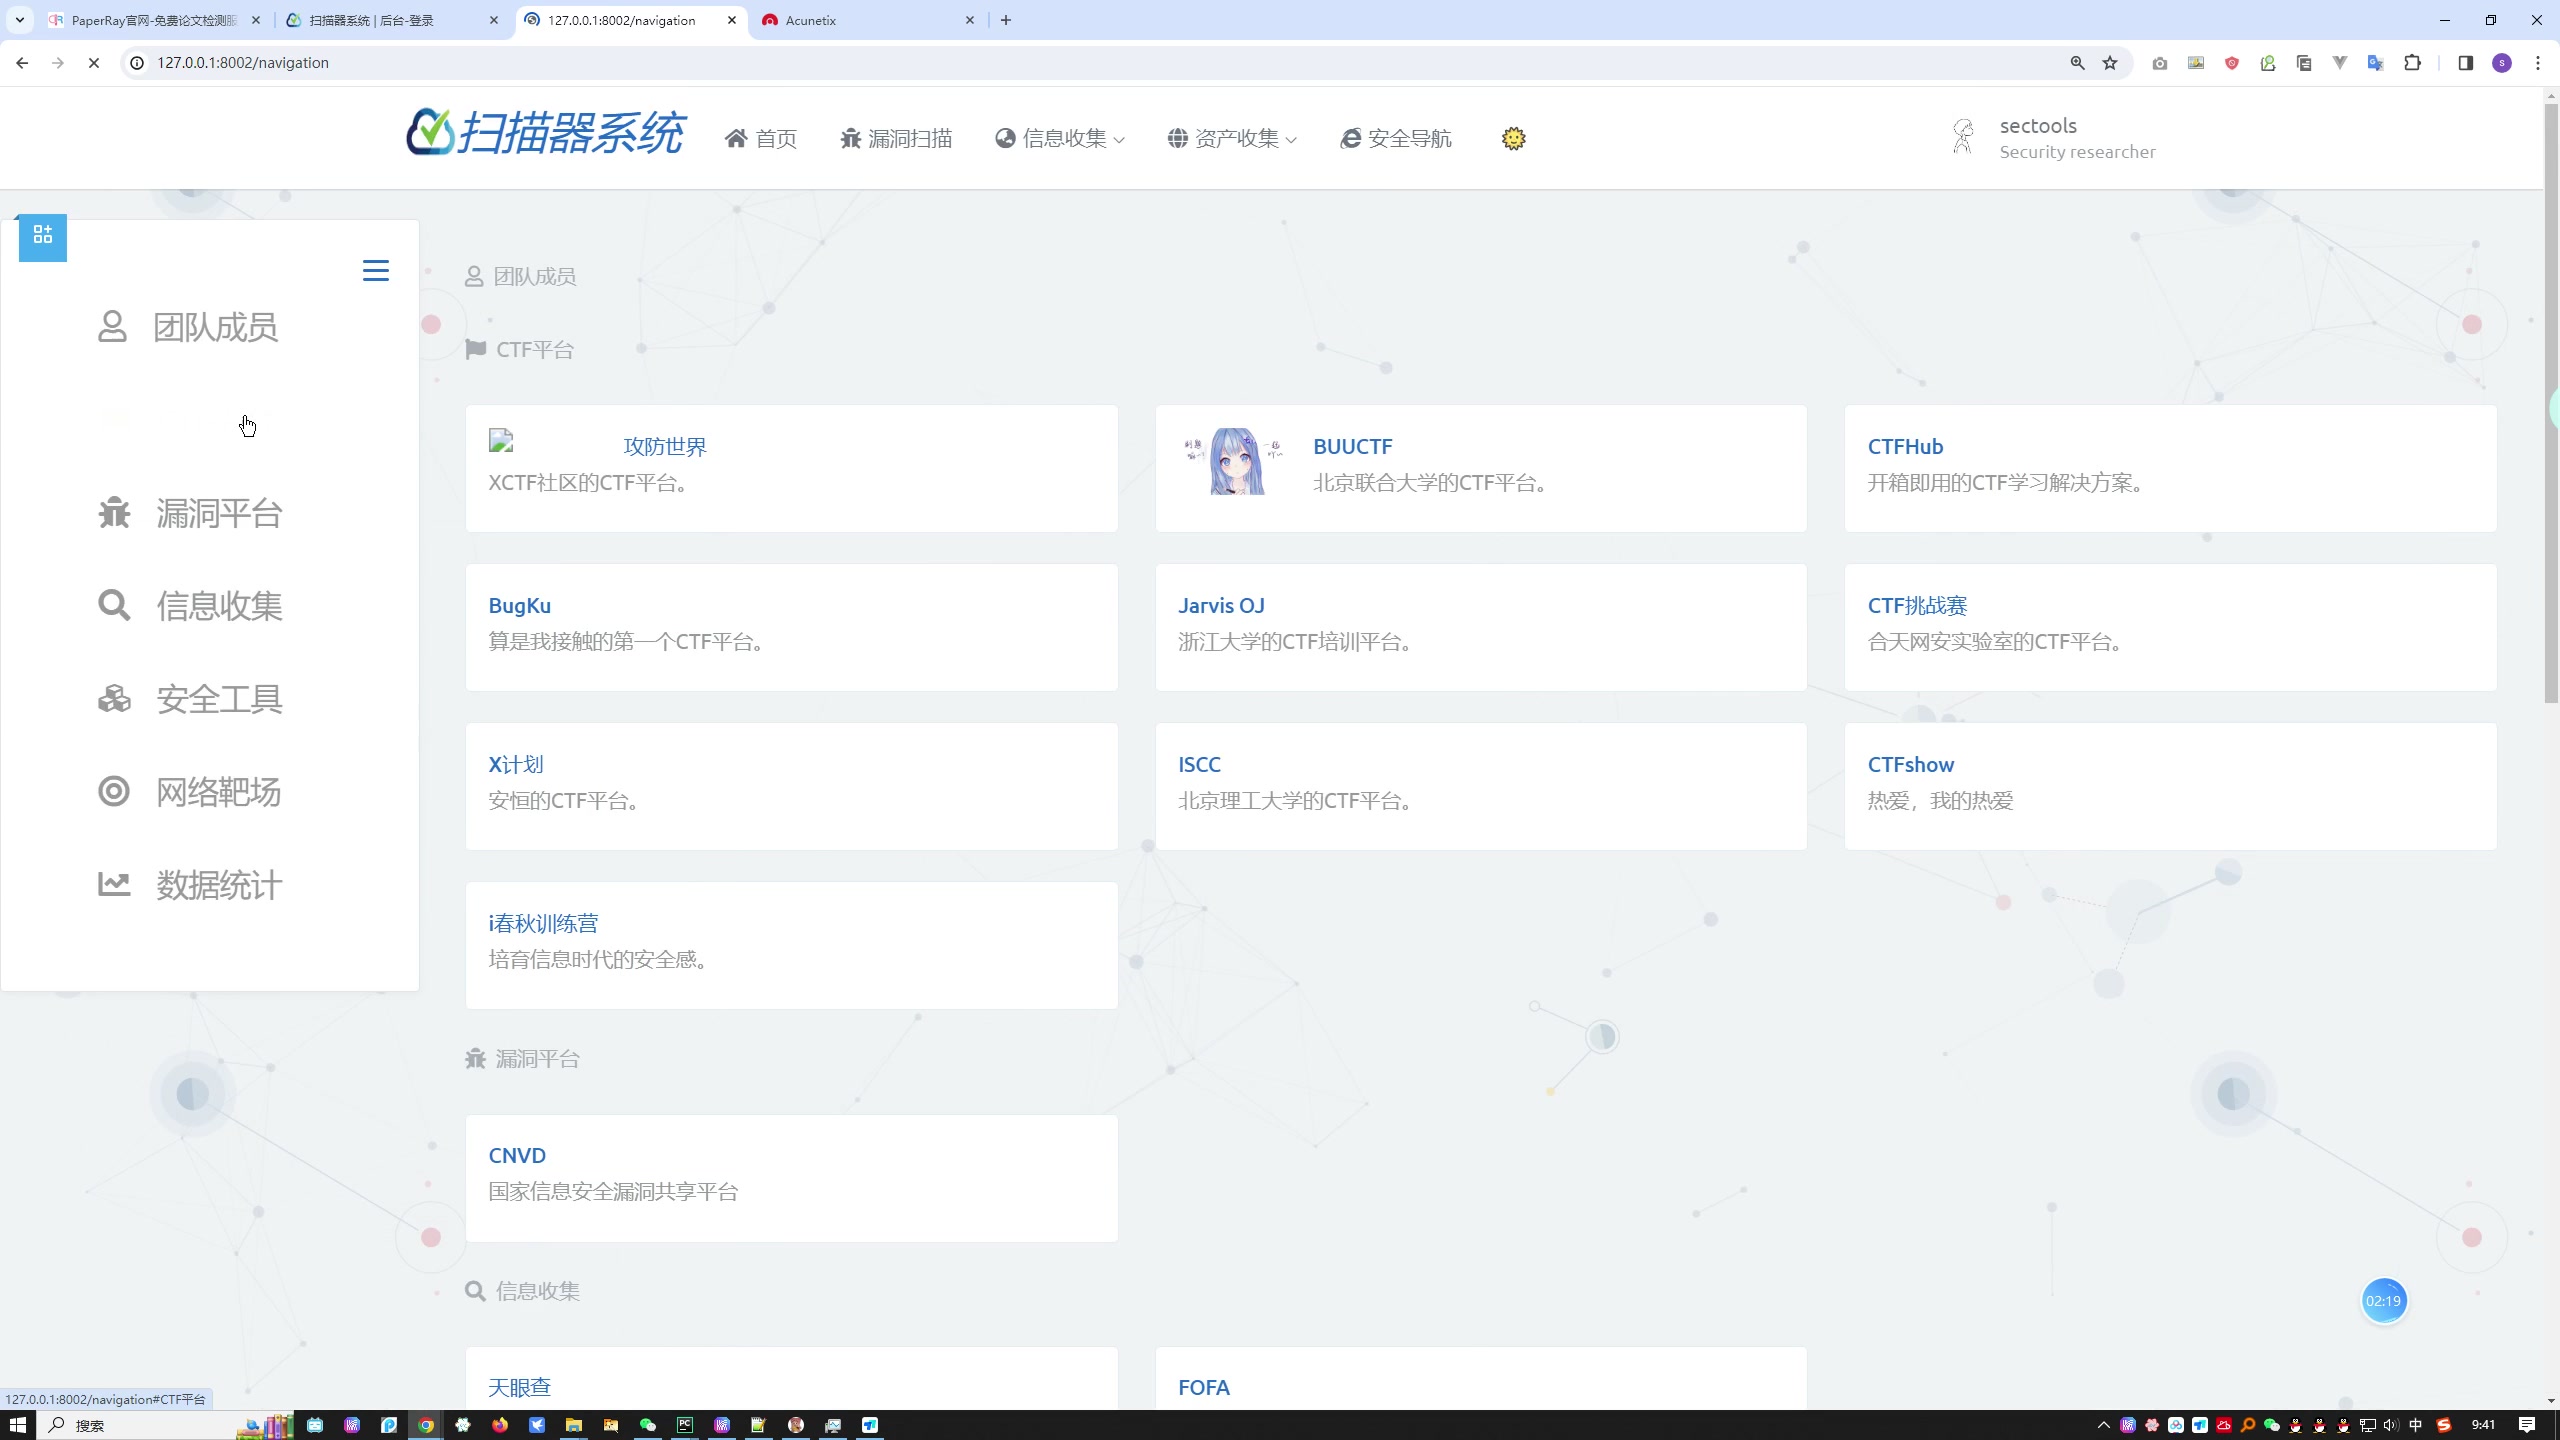Open the BUUCTF link

pyautogui.click(x=1353, y=447)
